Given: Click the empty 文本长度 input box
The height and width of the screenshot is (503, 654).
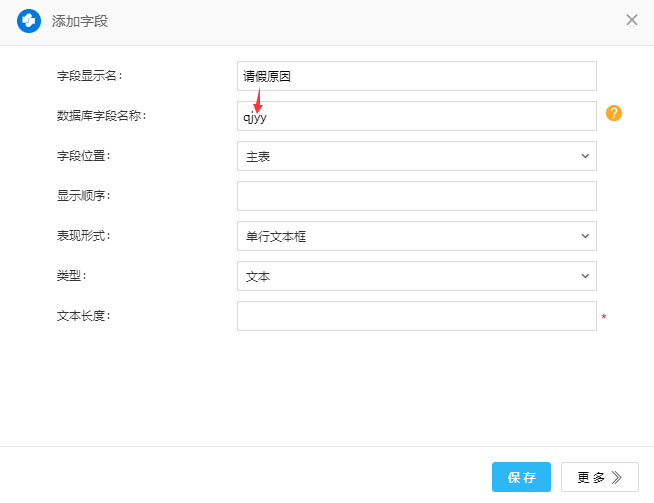Looking at the screenshot, I should tap(416, 316).
